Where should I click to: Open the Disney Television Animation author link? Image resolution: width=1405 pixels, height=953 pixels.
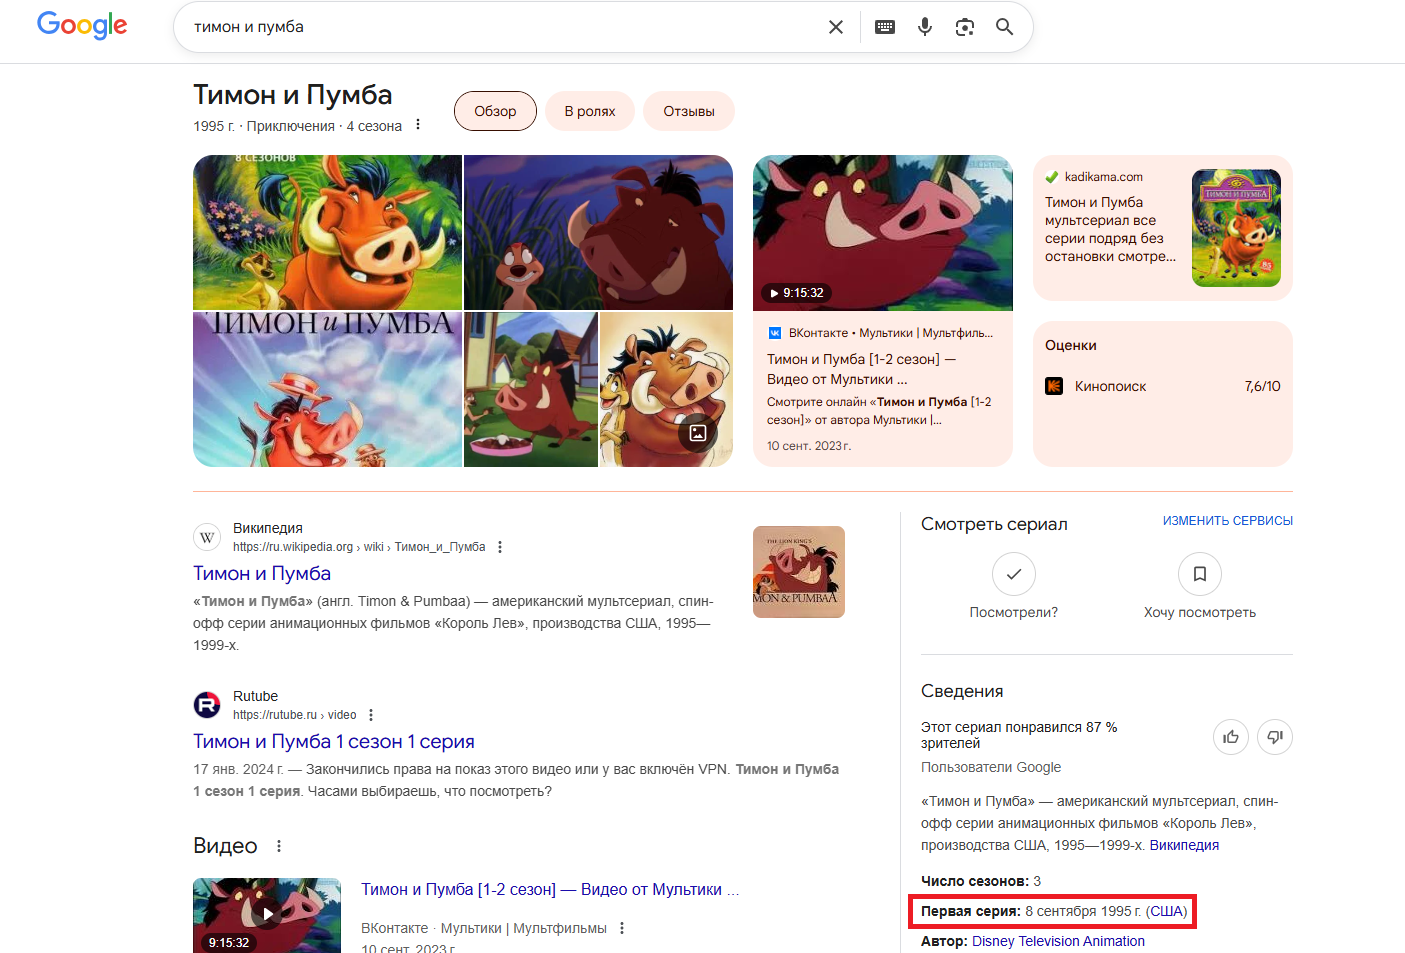tap(1058, 941)
